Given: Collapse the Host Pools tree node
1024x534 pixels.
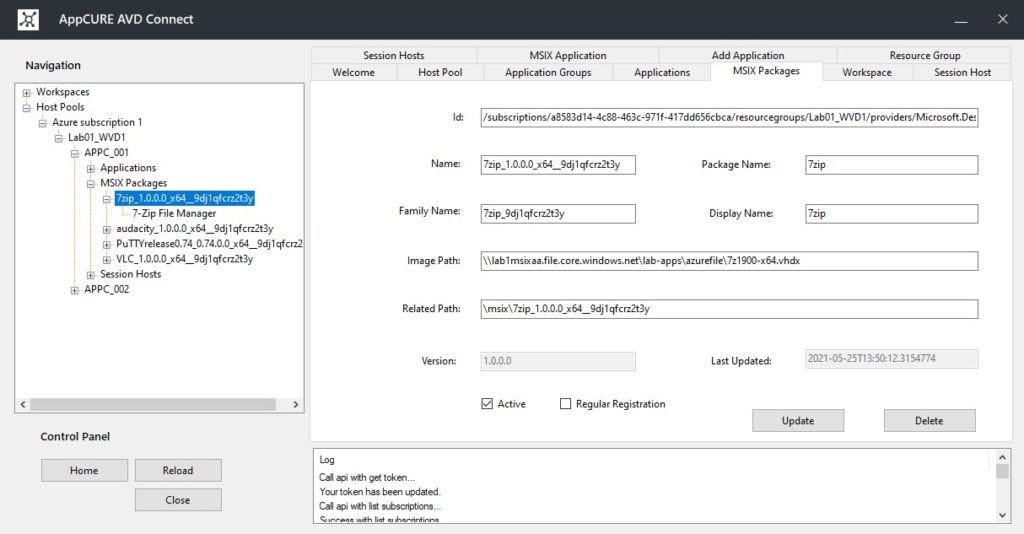Looking at the screenshot, I should coord(27,108).
